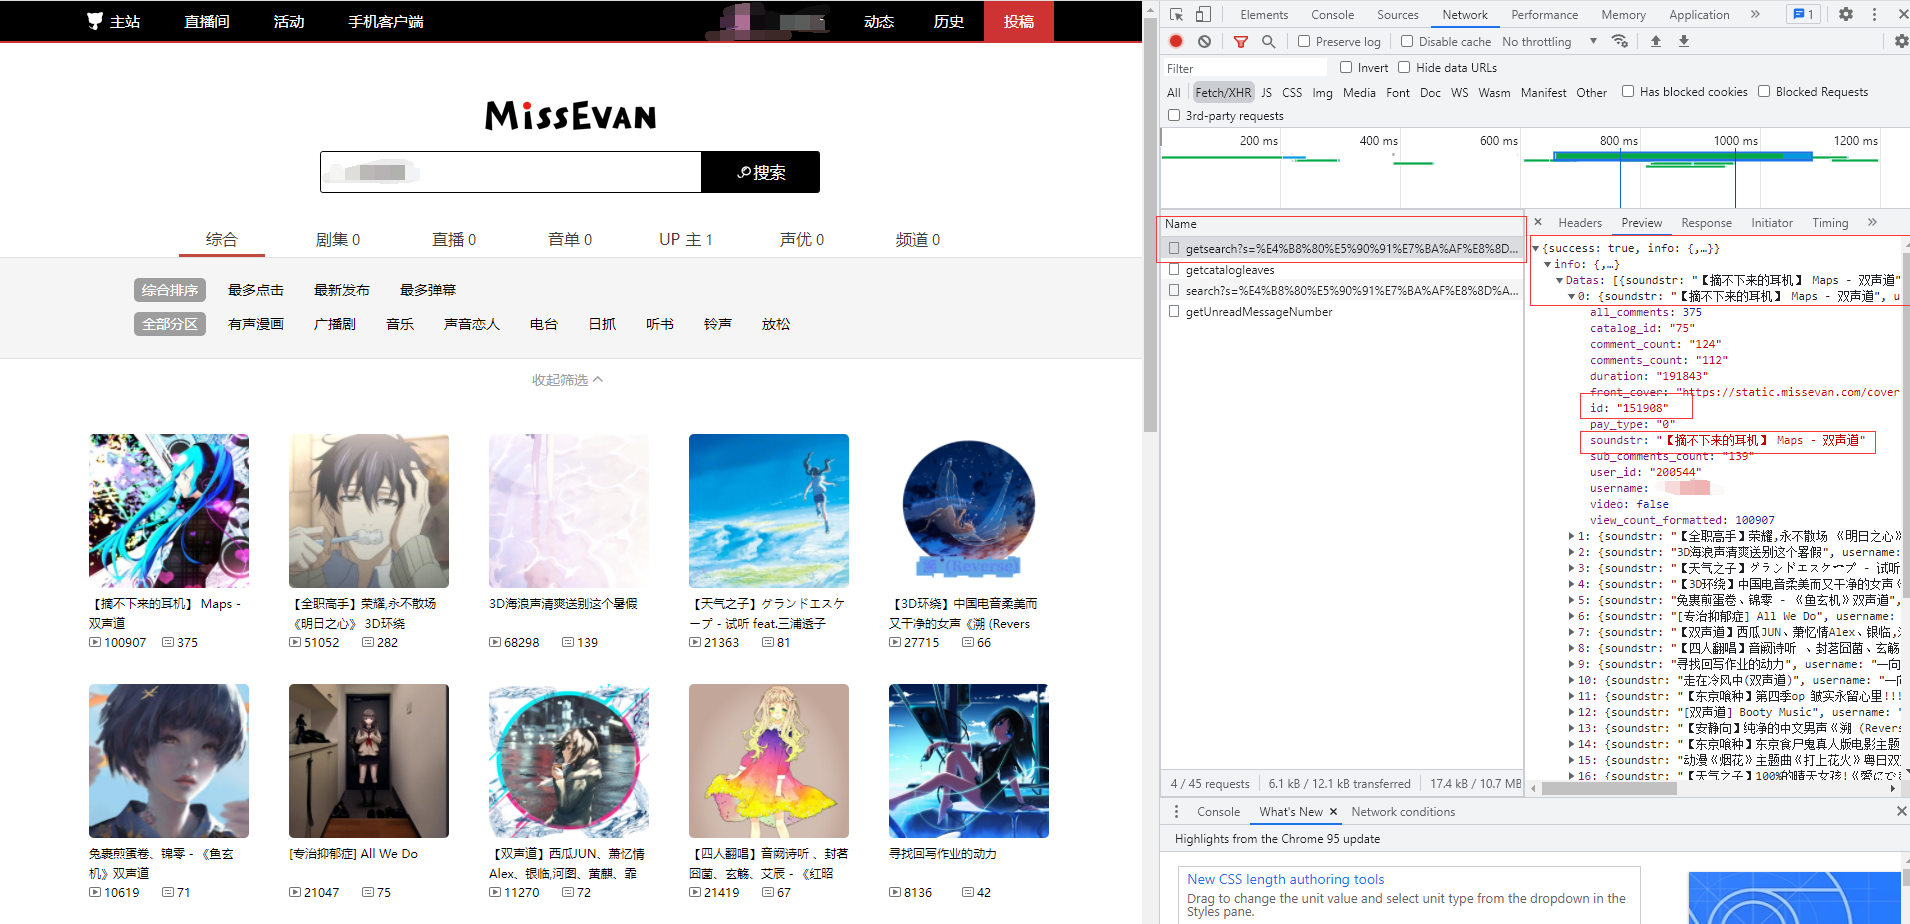Import HAR file with upload arrow
1910x924 pixels.
(1656, 41)
